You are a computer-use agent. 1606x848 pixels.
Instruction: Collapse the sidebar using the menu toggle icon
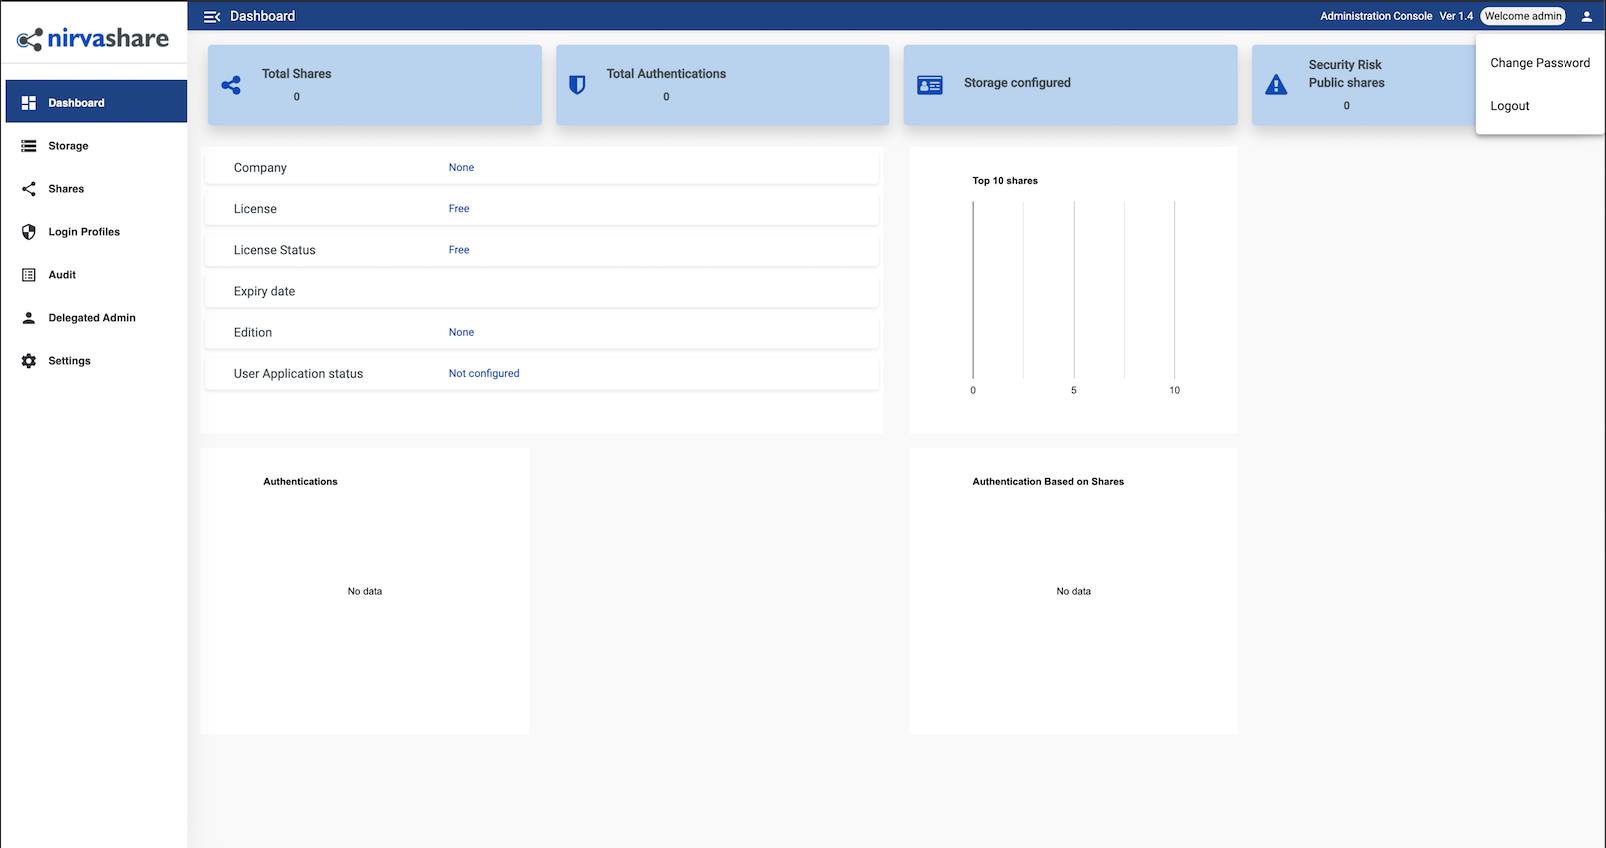[211, 16]
